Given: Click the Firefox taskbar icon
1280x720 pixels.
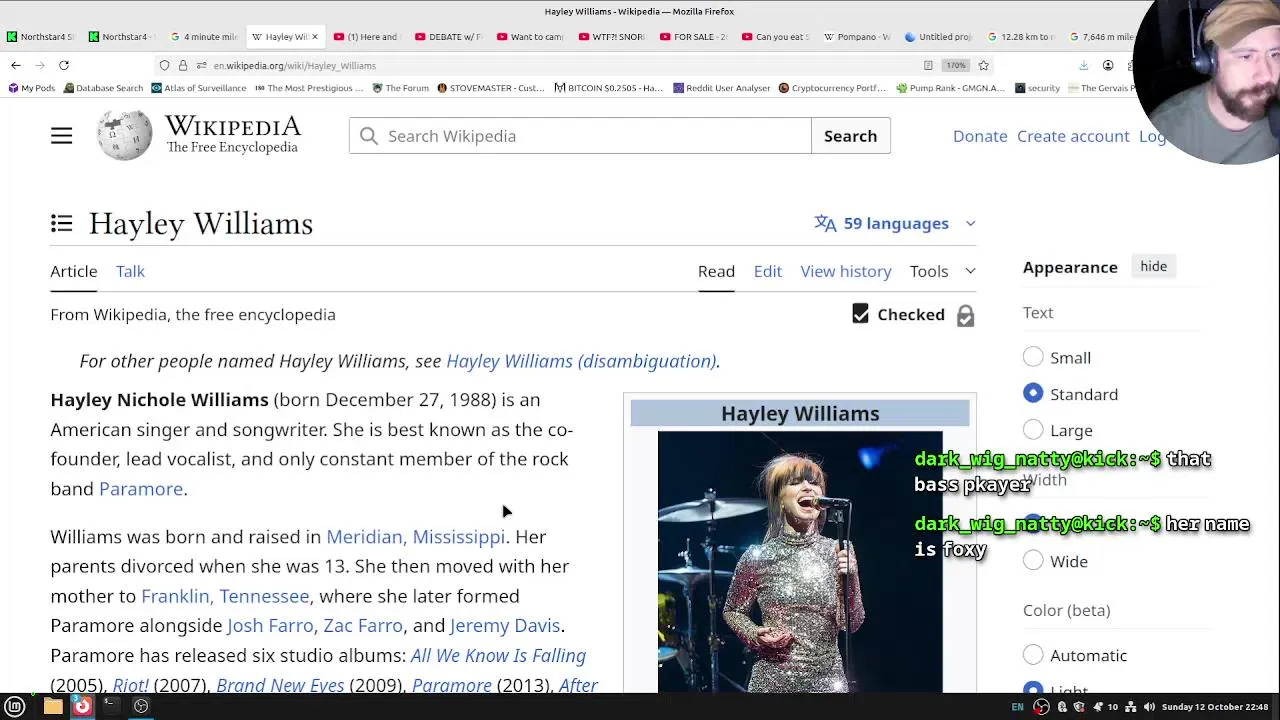Looking at the screenshot, I should pos(82,706).
